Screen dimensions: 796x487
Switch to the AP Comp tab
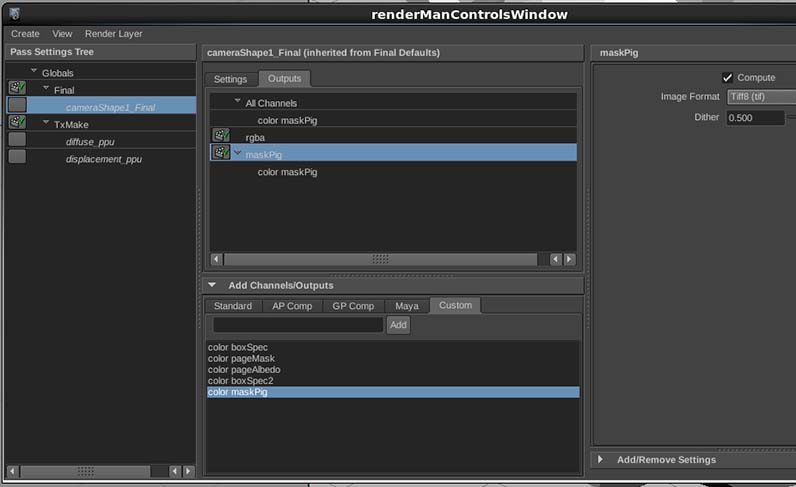(292, 306)
